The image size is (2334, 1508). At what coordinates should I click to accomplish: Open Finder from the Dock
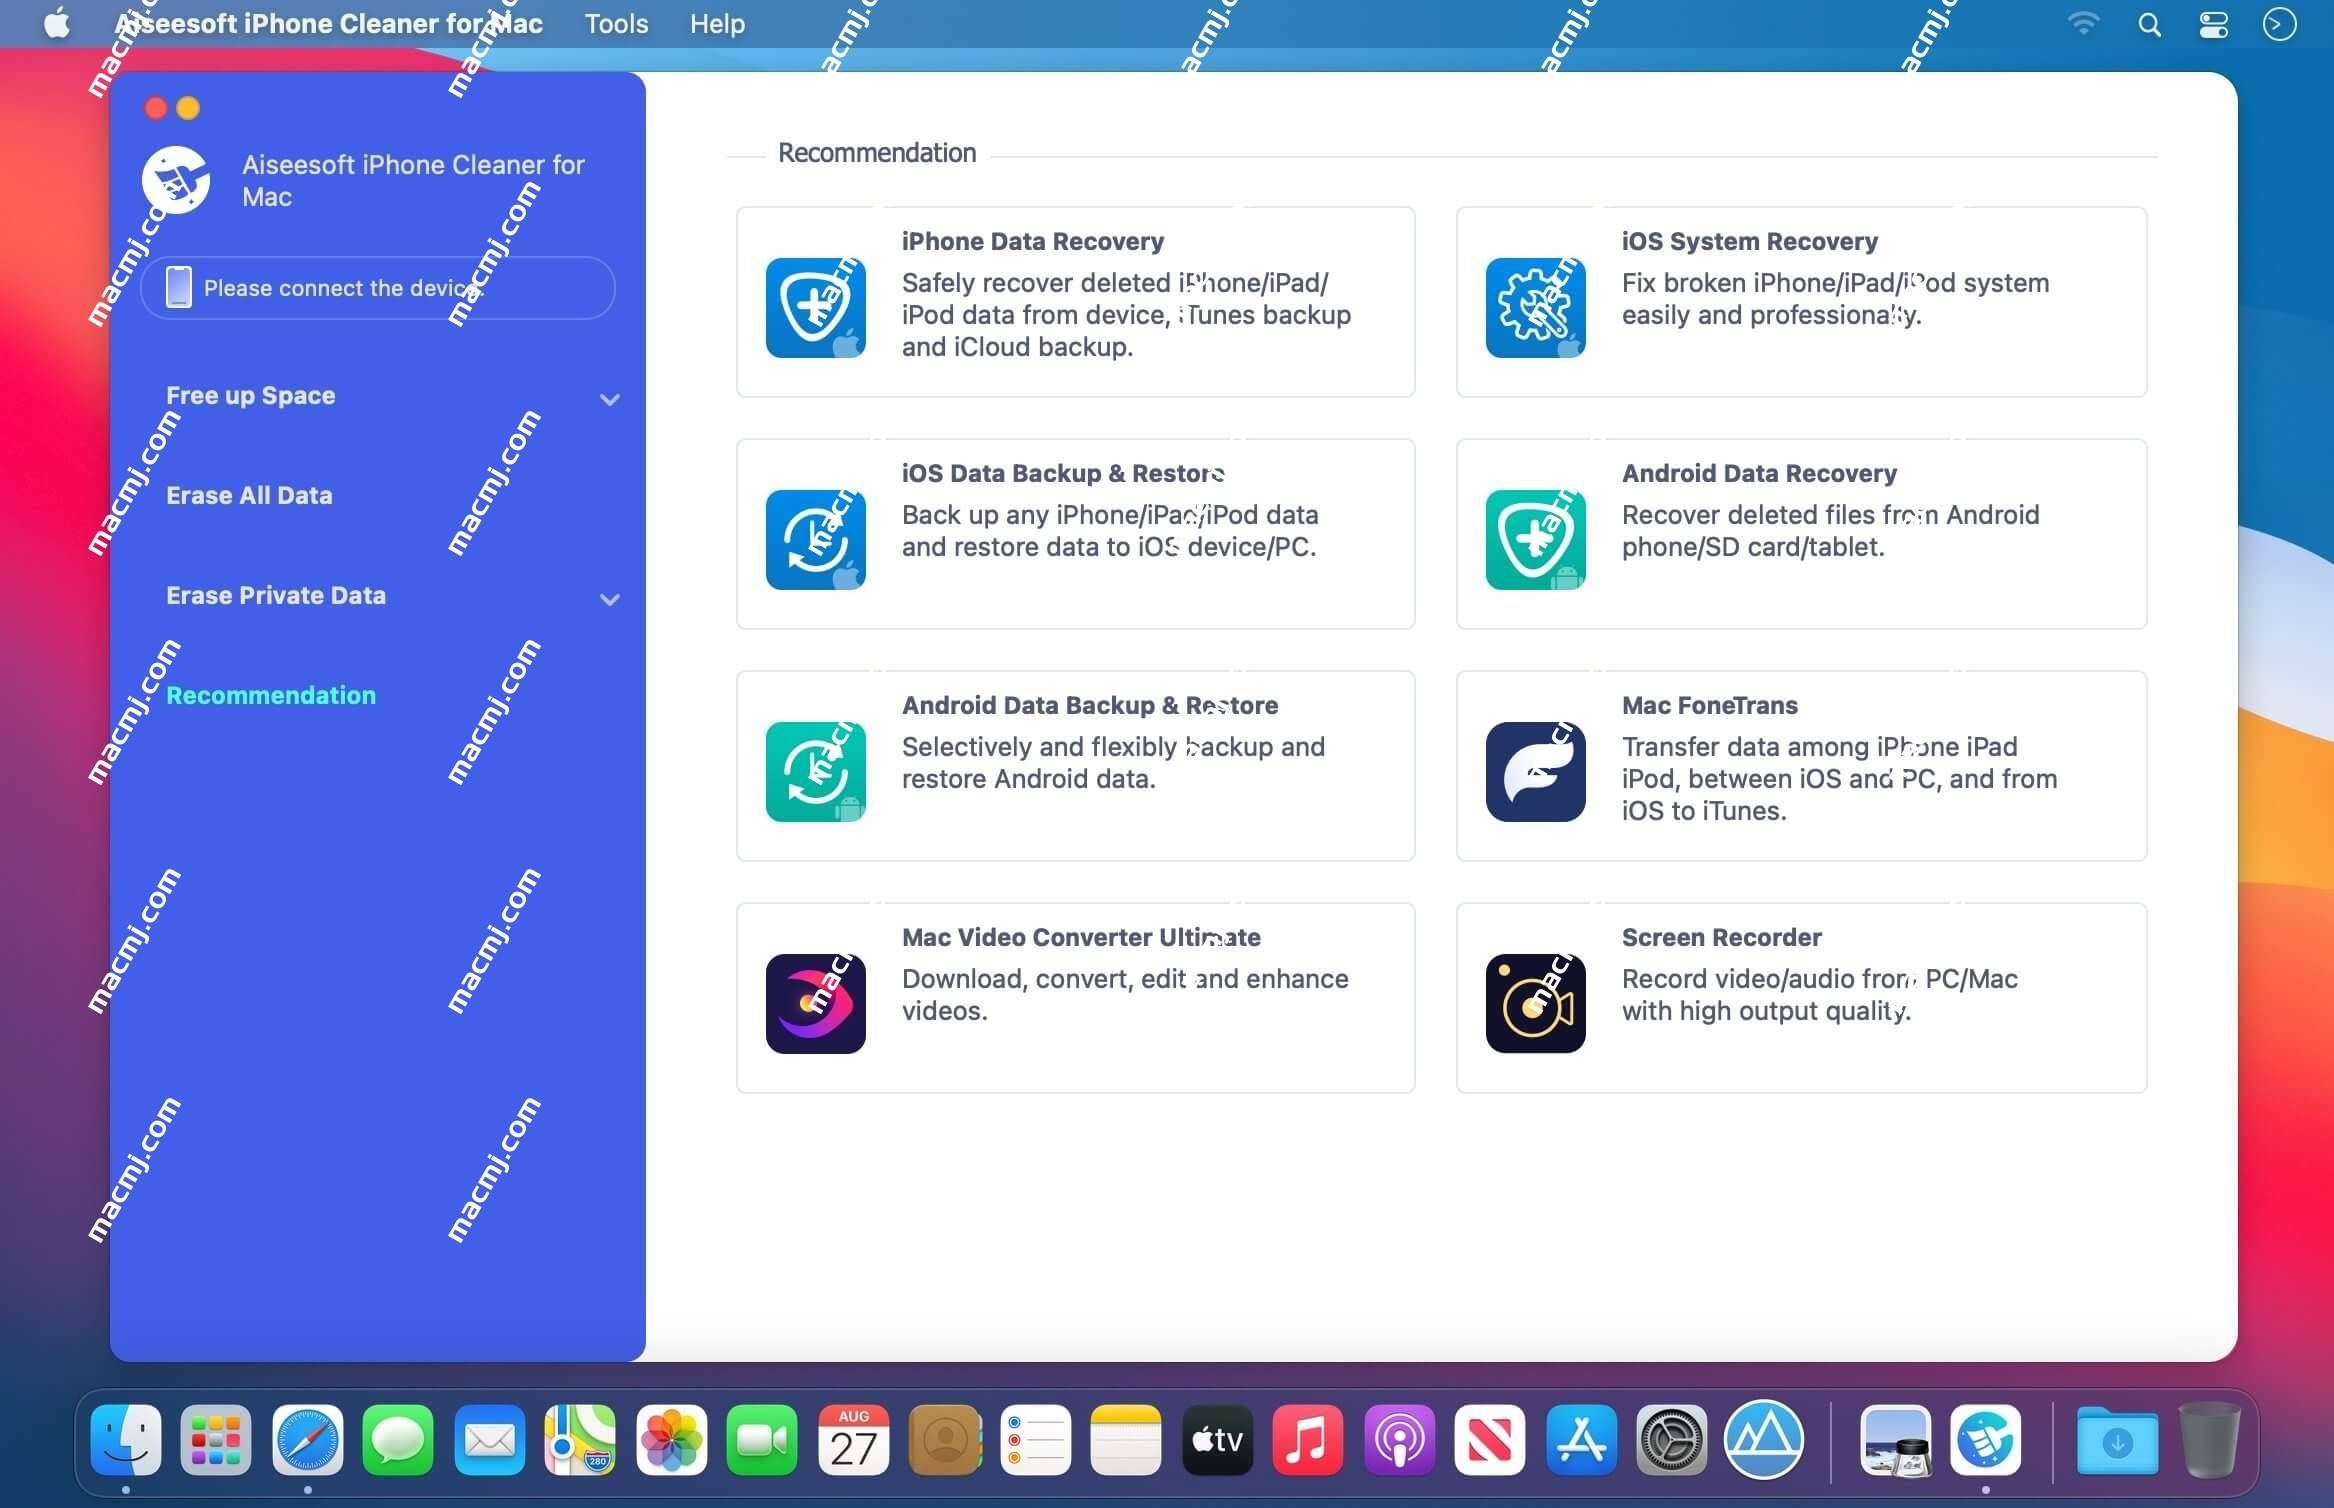125,1440
